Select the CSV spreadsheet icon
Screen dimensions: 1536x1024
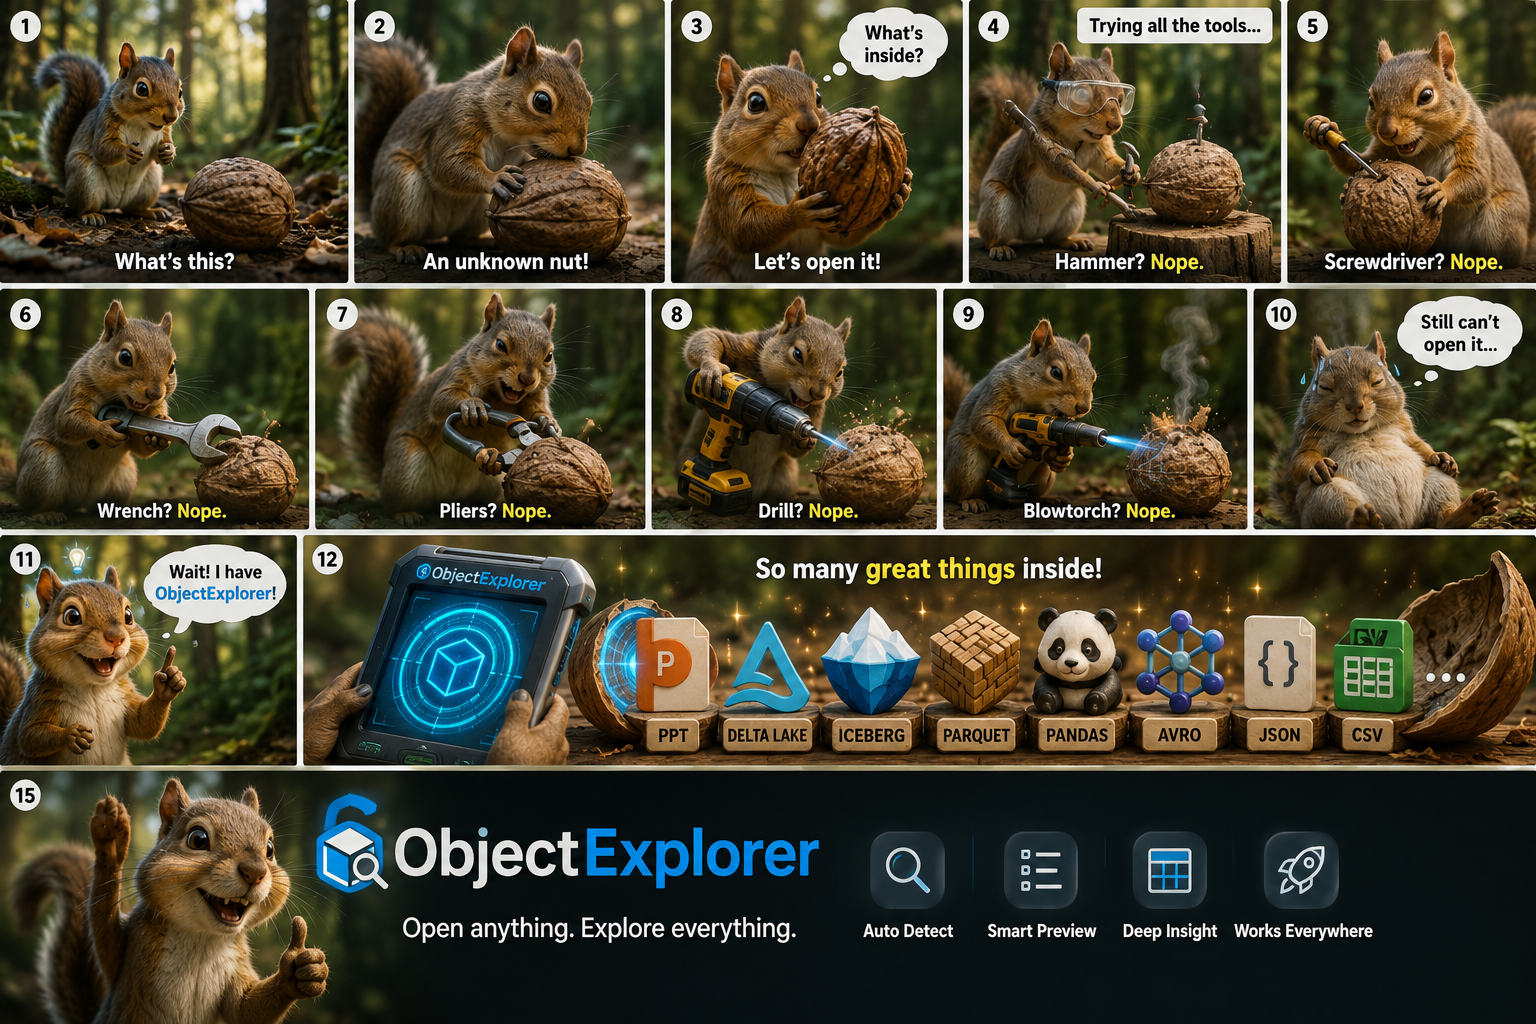[x=1372, y=664]
